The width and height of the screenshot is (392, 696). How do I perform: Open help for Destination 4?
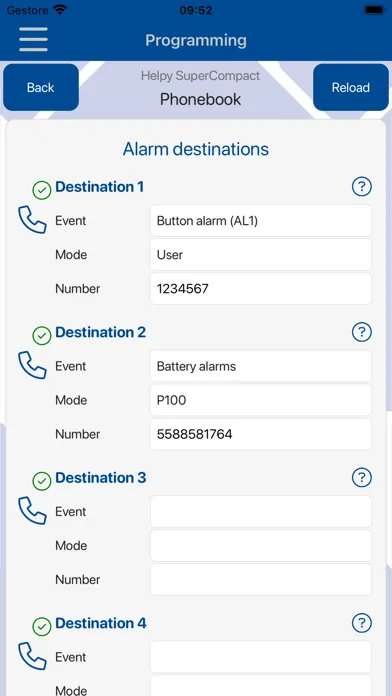click(361, 623)
